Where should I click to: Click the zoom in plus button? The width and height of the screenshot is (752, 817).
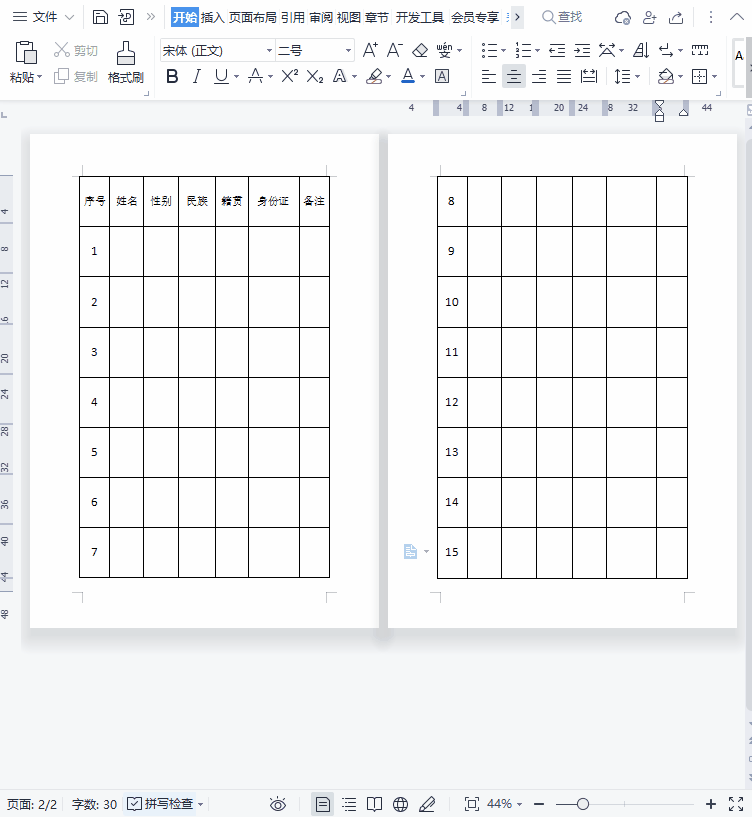(x=711, y=804)
